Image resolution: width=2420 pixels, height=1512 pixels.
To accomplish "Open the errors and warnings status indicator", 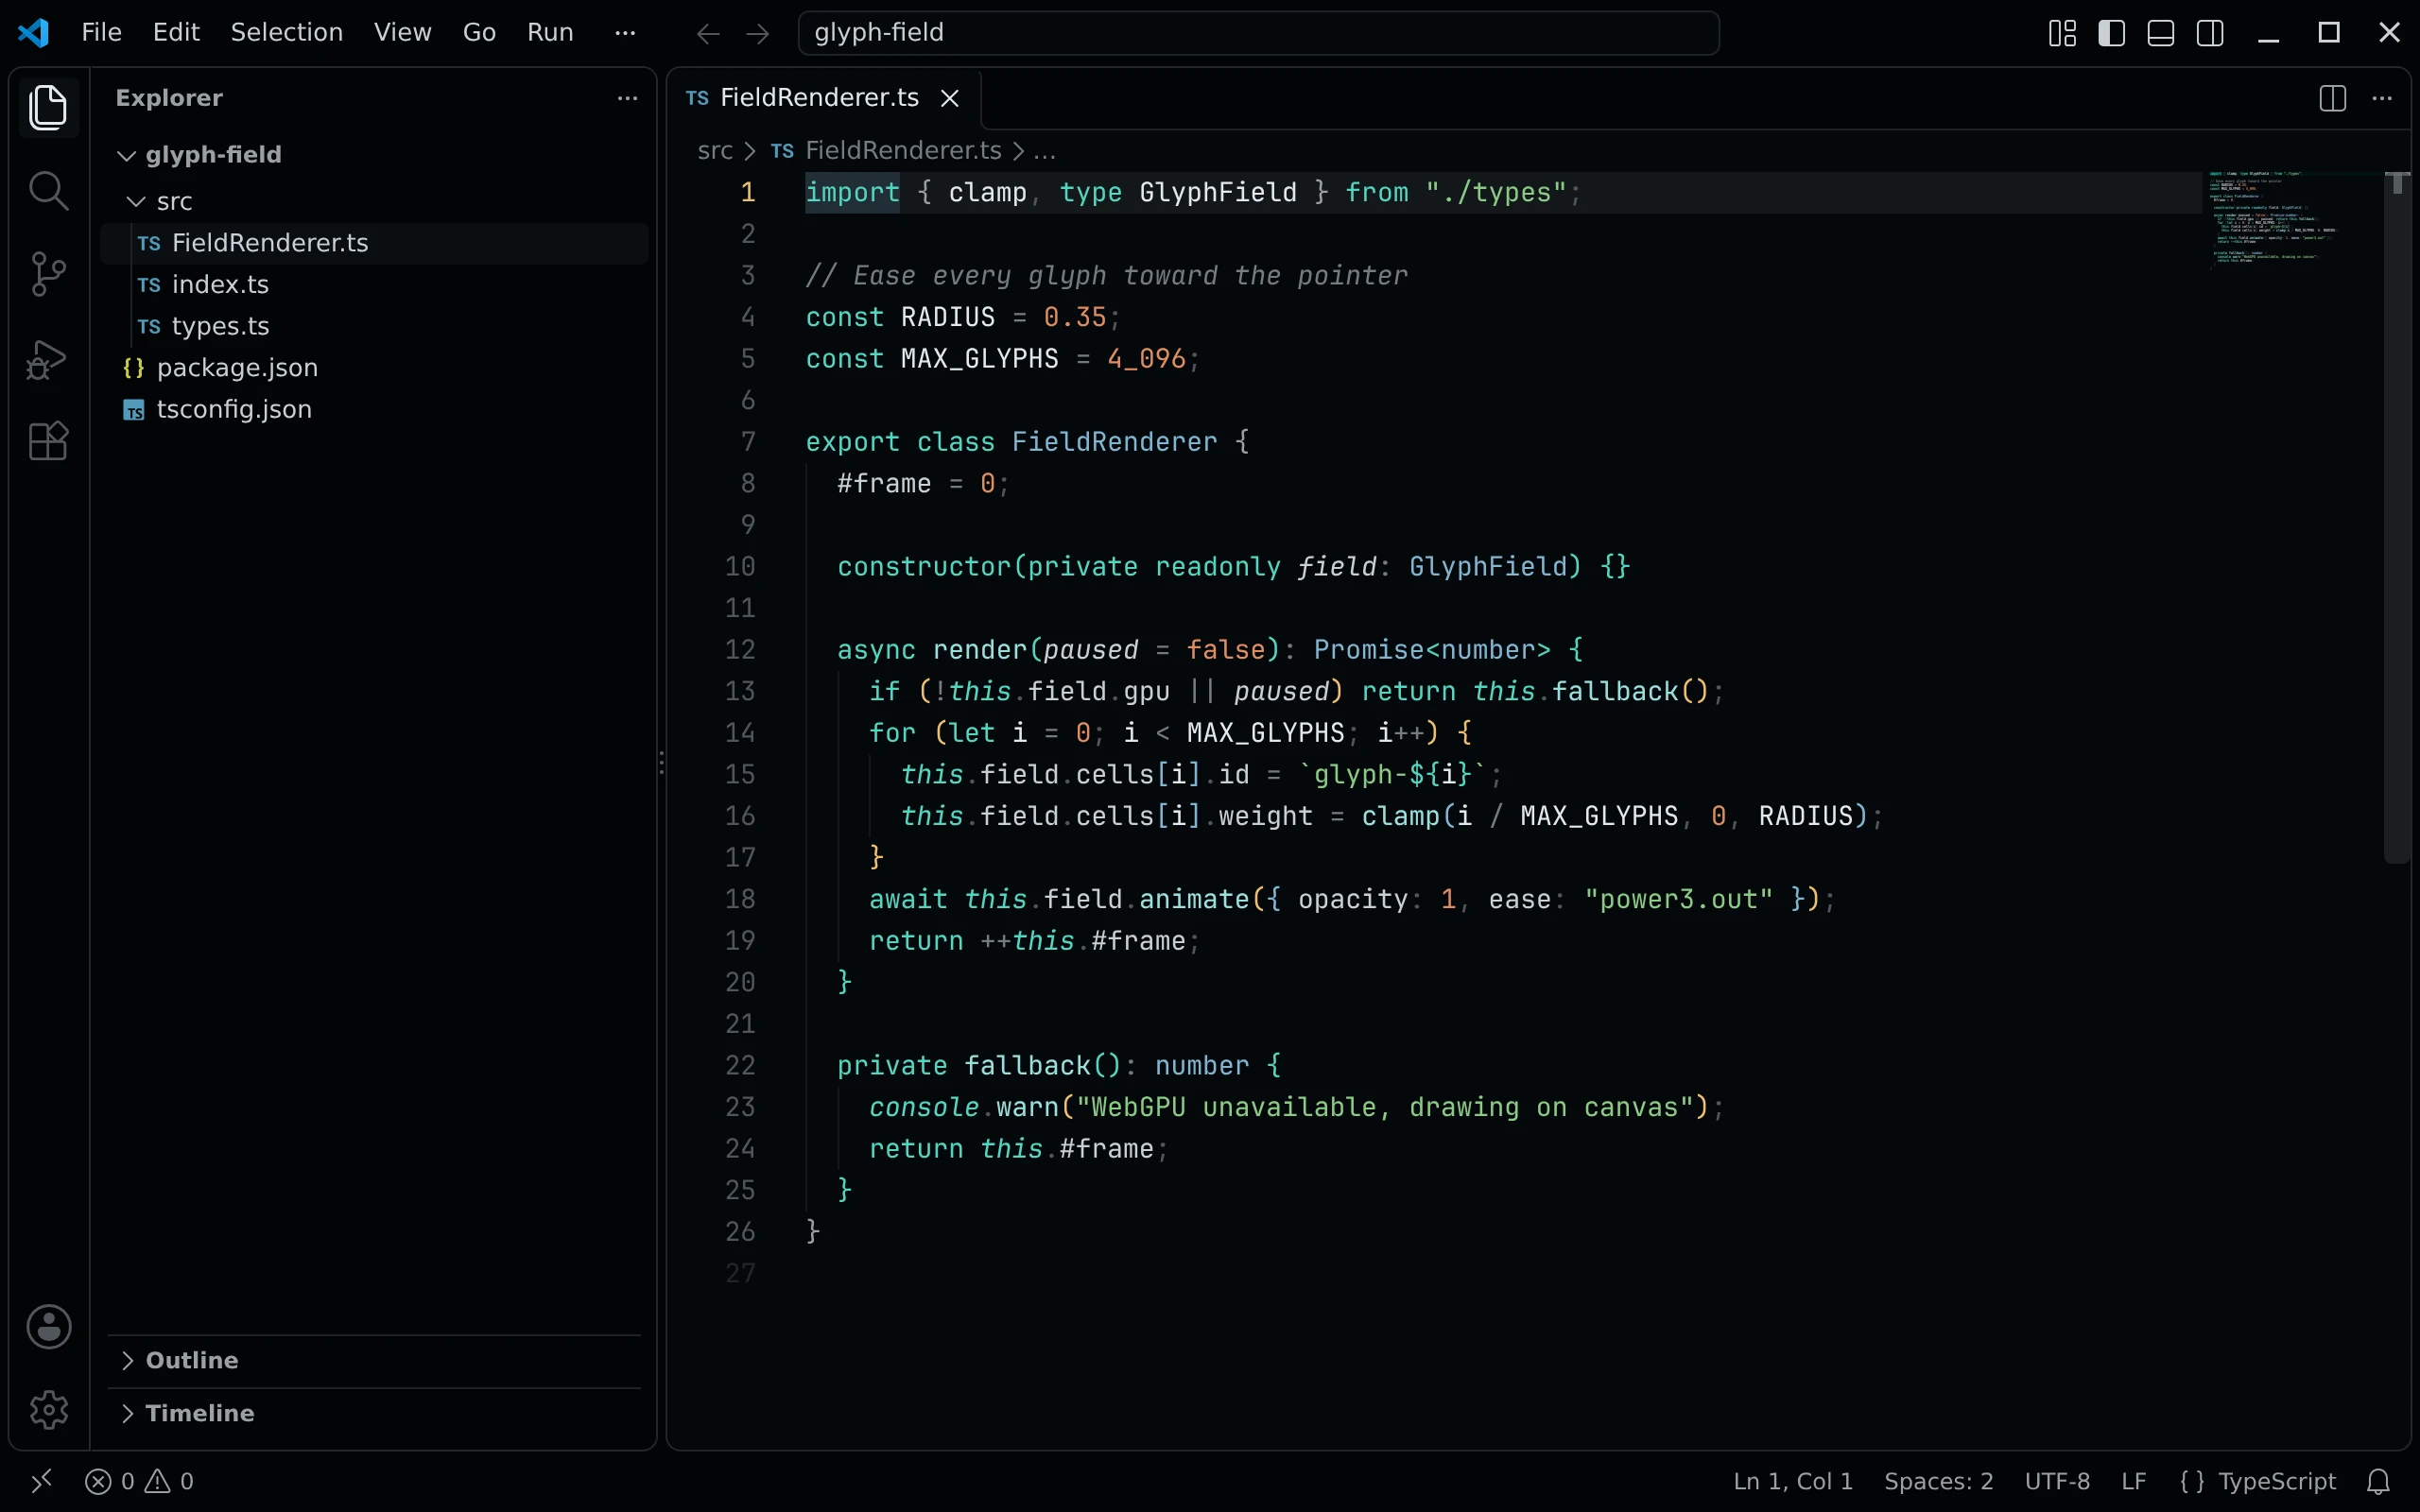I will point(139,1481).
